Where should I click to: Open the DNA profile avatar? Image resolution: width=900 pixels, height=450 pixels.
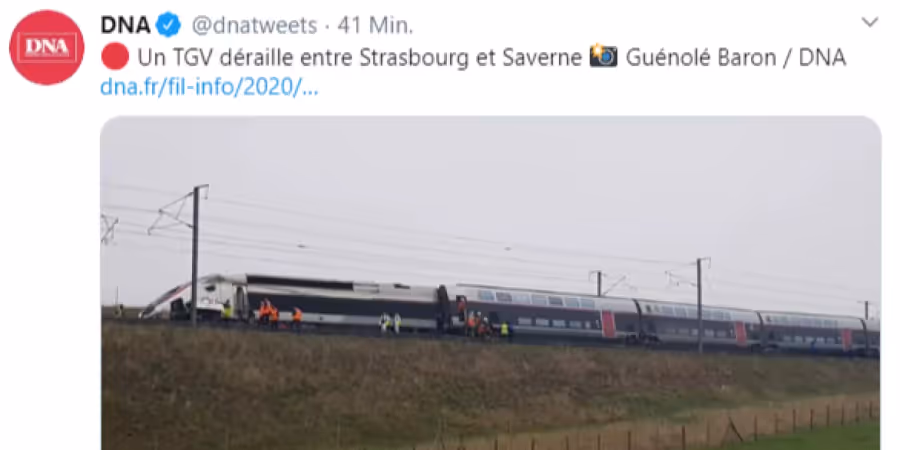[46, 47]
